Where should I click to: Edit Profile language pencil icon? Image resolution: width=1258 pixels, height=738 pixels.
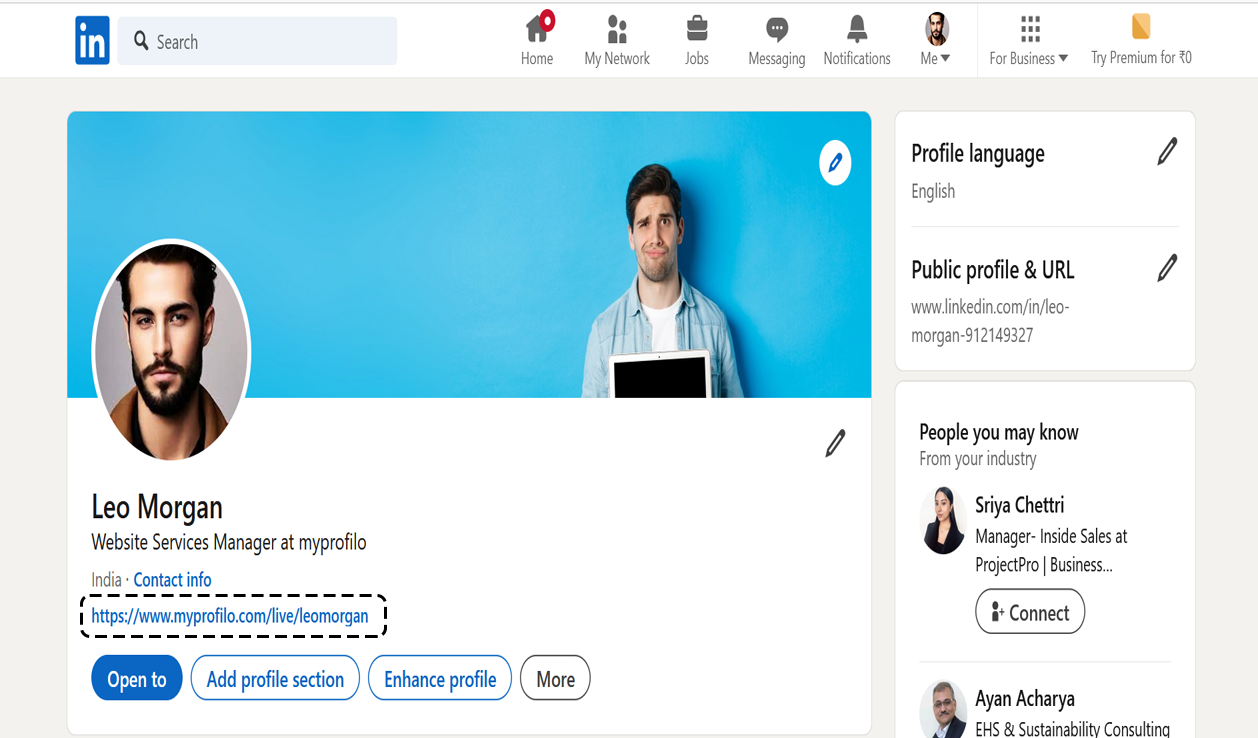1167,152
